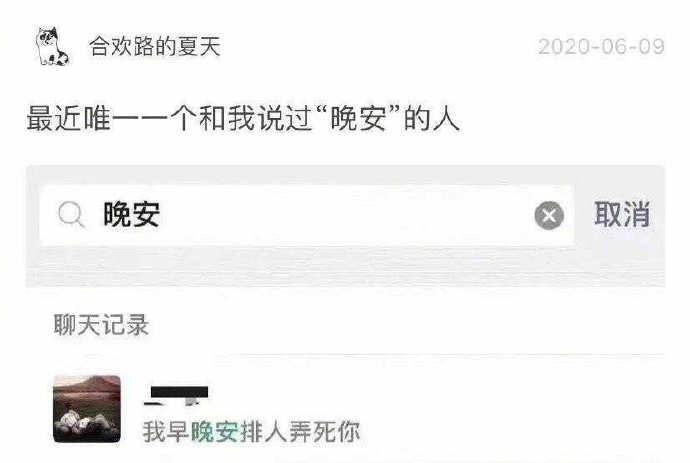Open the 合欢路的夏天 username link
The width and height of the screenshot is (690, 463).
point(154,46)
